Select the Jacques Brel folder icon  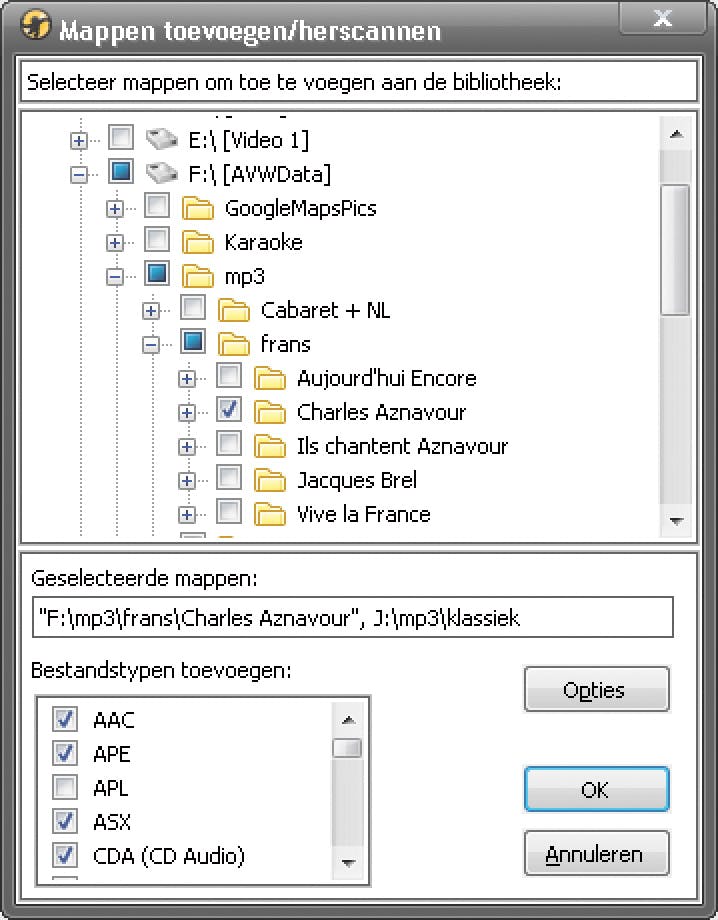(270, 480)
